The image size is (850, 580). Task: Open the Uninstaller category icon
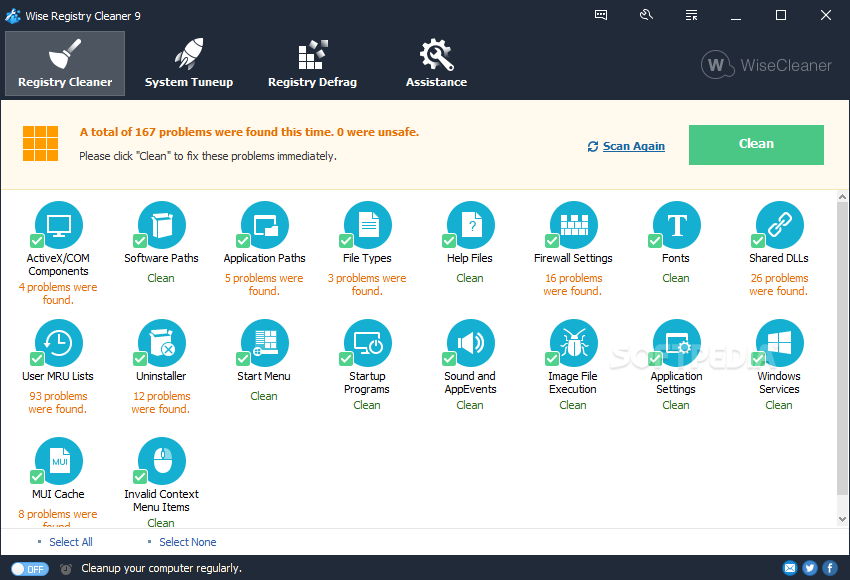tap(162, 343)
